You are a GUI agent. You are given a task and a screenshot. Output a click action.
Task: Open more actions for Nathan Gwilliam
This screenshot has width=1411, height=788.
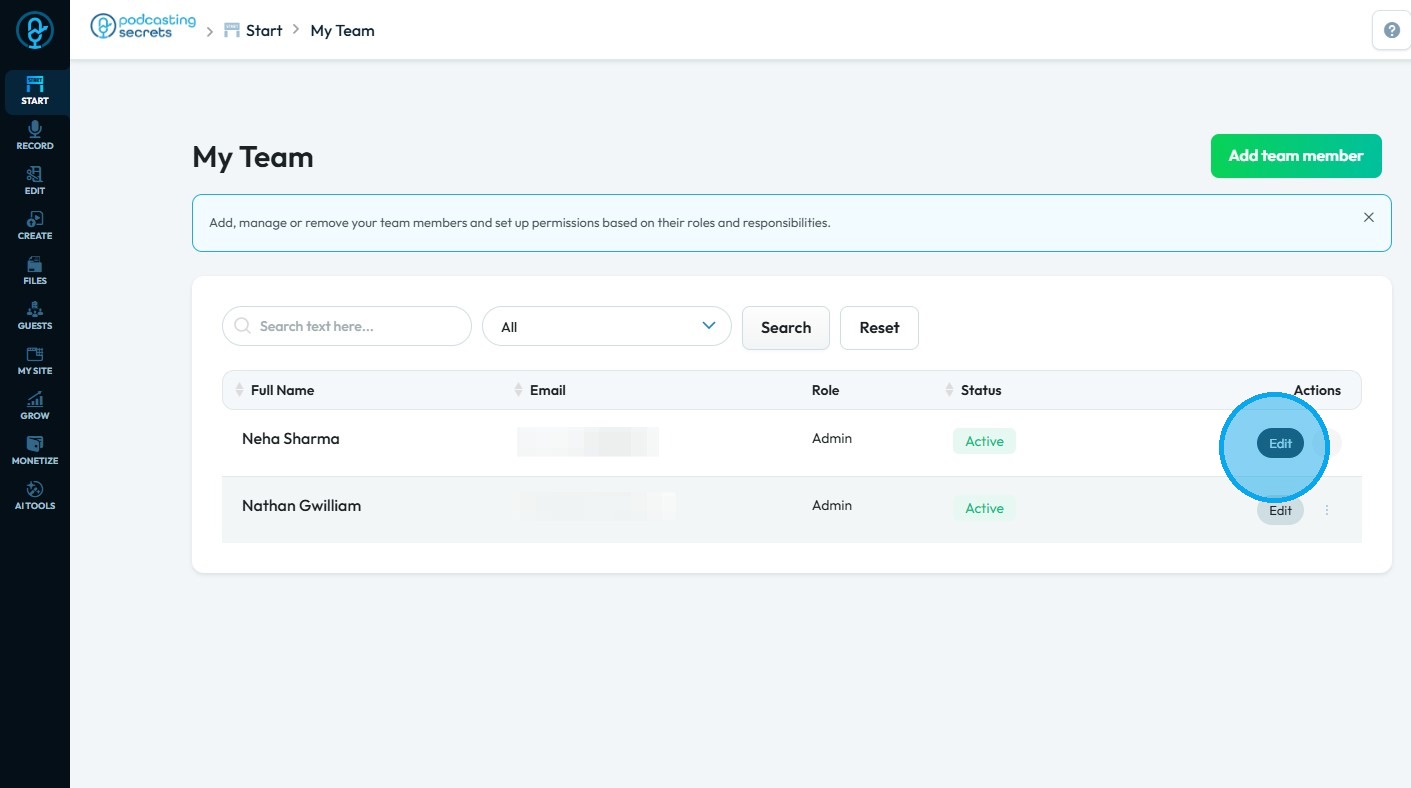click(x=1327, y=510)
